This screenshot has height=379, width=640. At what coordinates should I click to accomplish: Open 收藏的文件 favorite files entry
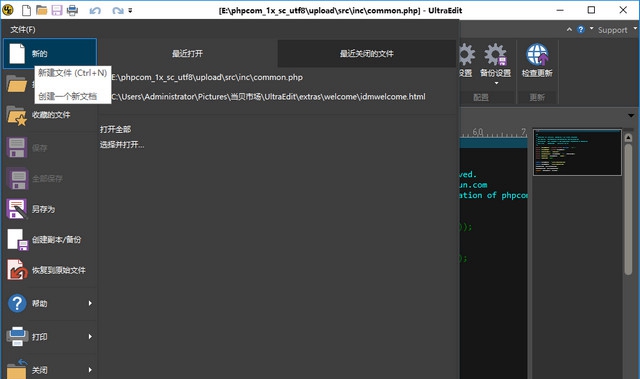[x=50, y=115]
